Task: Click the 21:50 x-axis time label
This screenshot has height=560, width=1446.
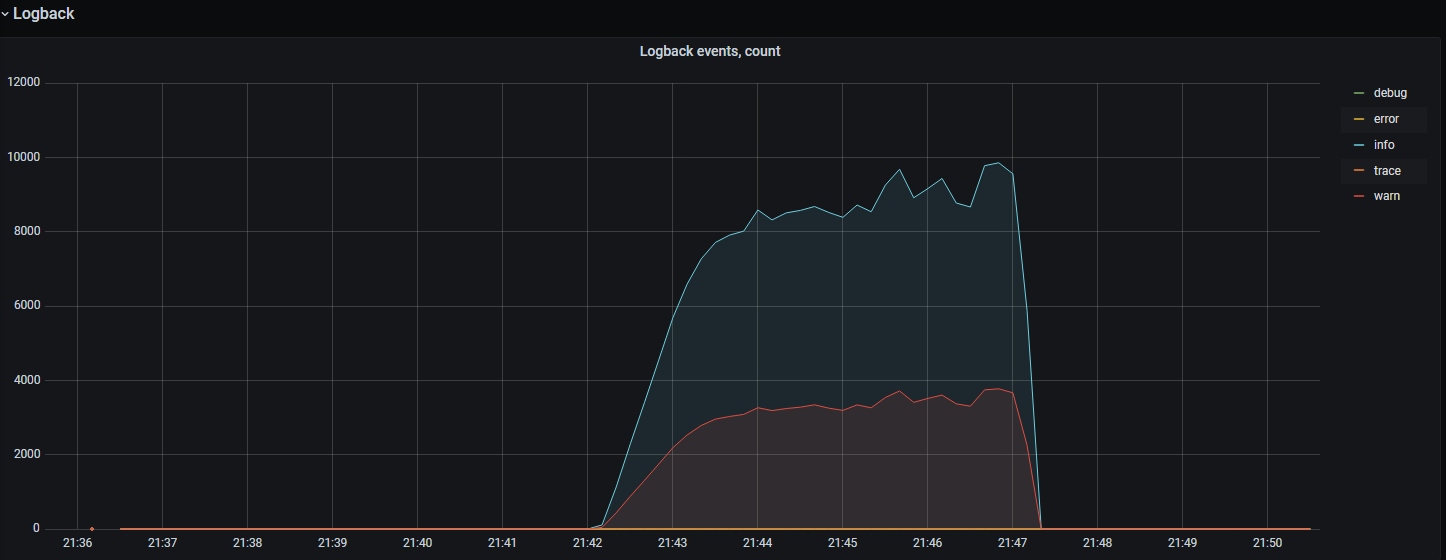Action: click(1267, 543)
